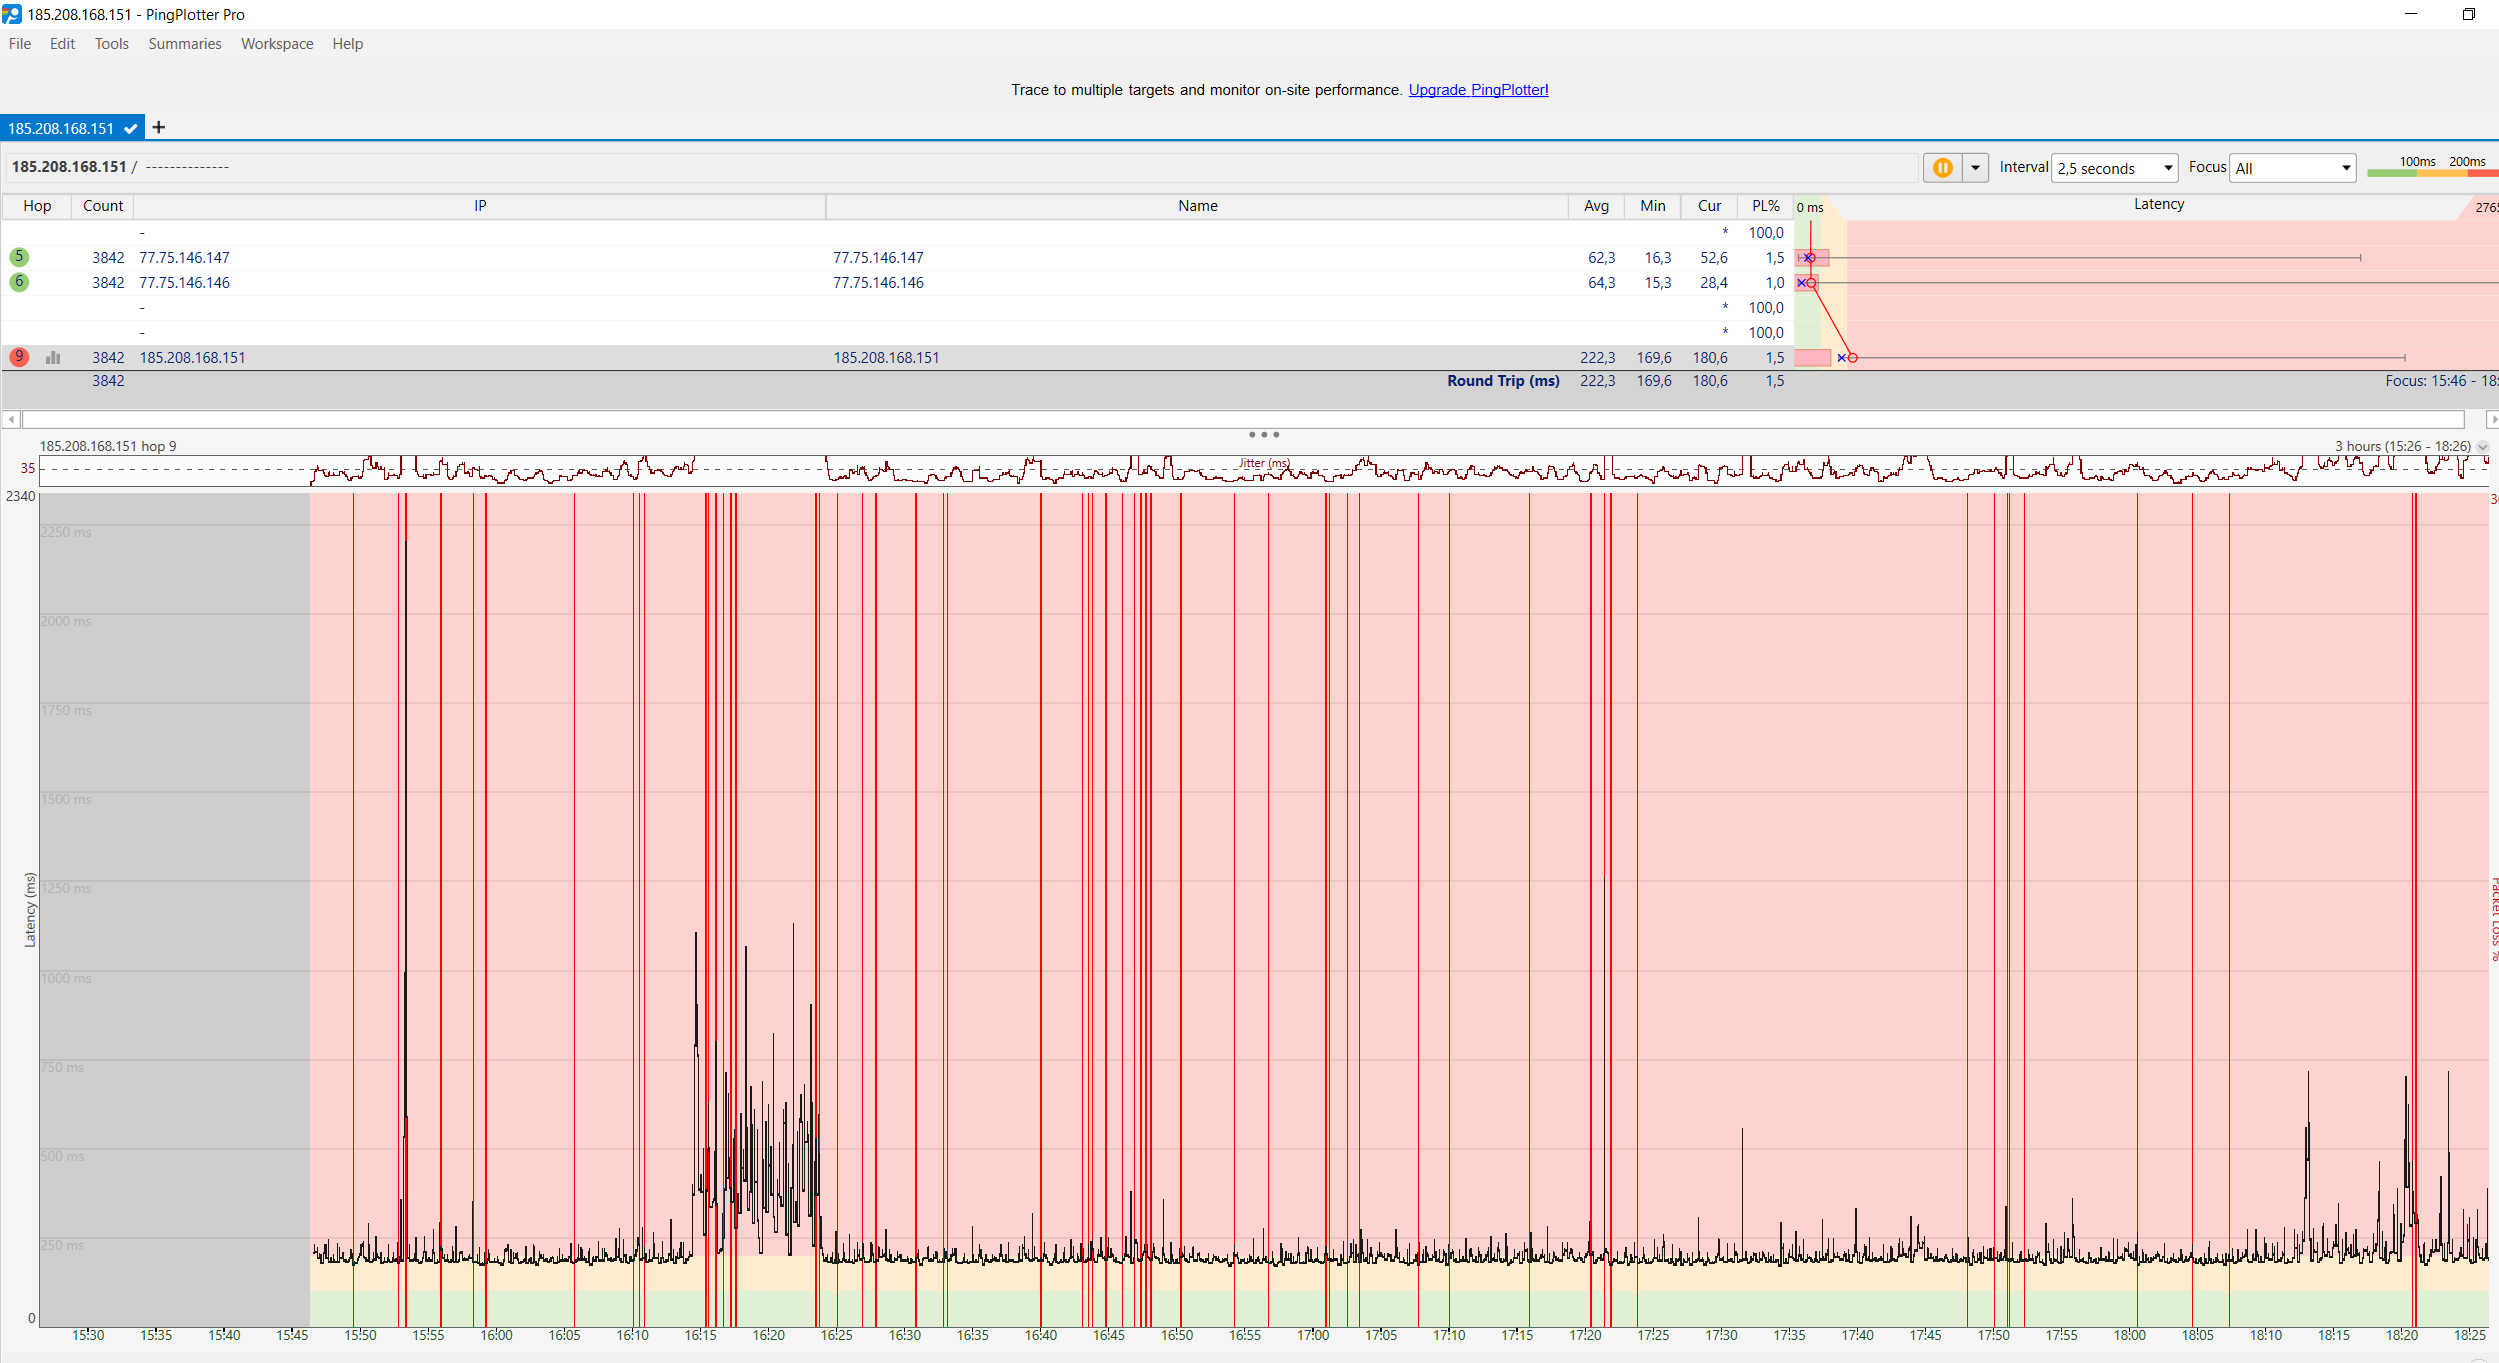Image resolution: width=2499 pixels, height=1363 pixels.
Task: Open the Summaries menu
Action: tap(184, 44)
